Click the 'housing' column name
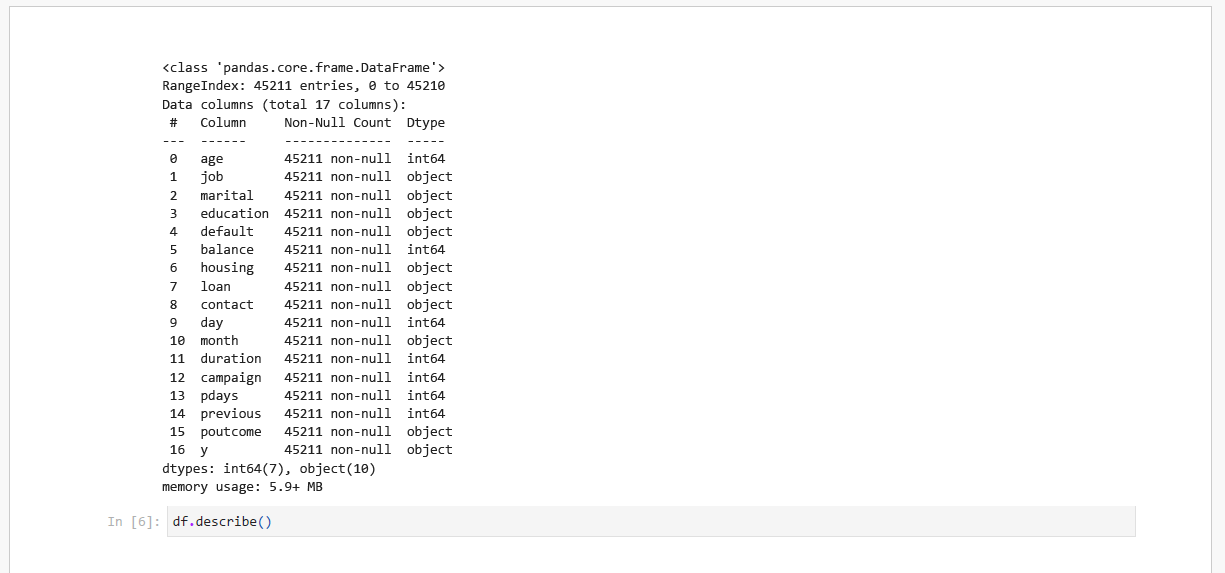 point(226,268)
